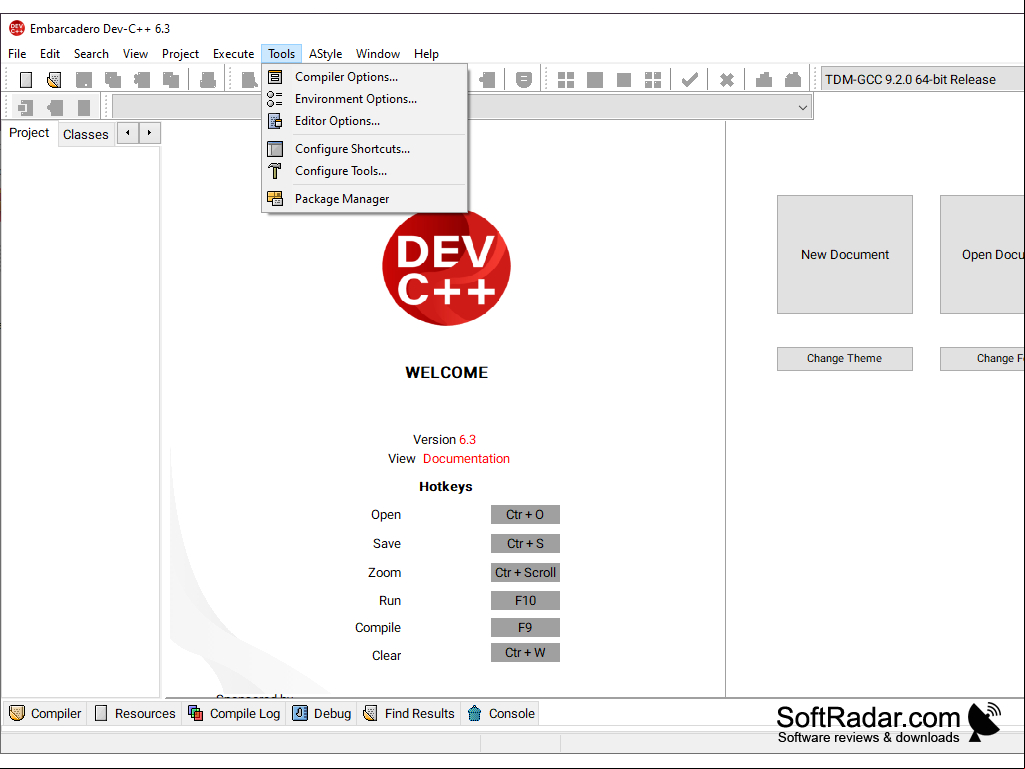Click the cut-off Open Docu… button
1025x769 pixels.
click(983, 254)
